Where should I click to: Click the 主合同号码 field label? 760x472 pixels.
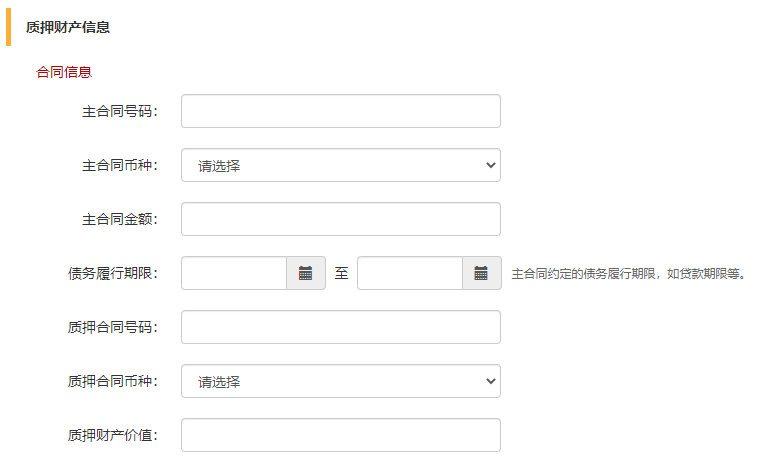pos(120,111)
